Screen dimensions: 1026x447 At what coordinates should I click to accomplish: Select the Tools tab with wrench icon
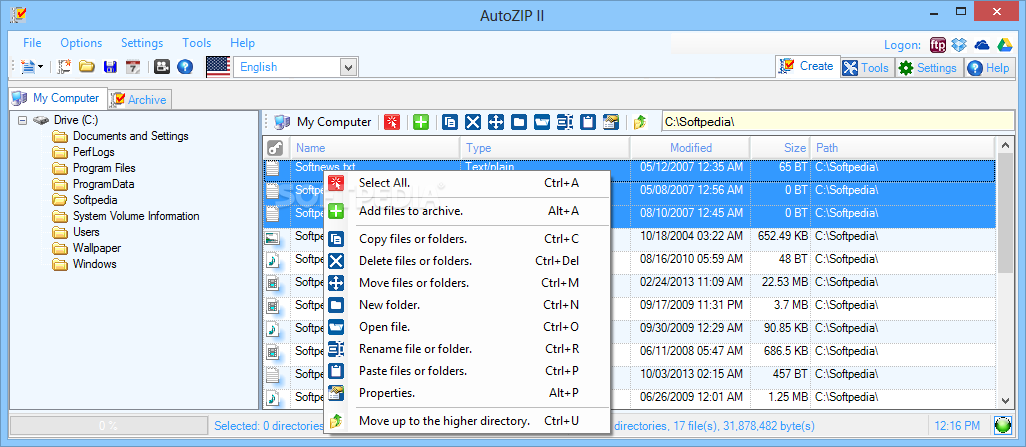point(866,67)
